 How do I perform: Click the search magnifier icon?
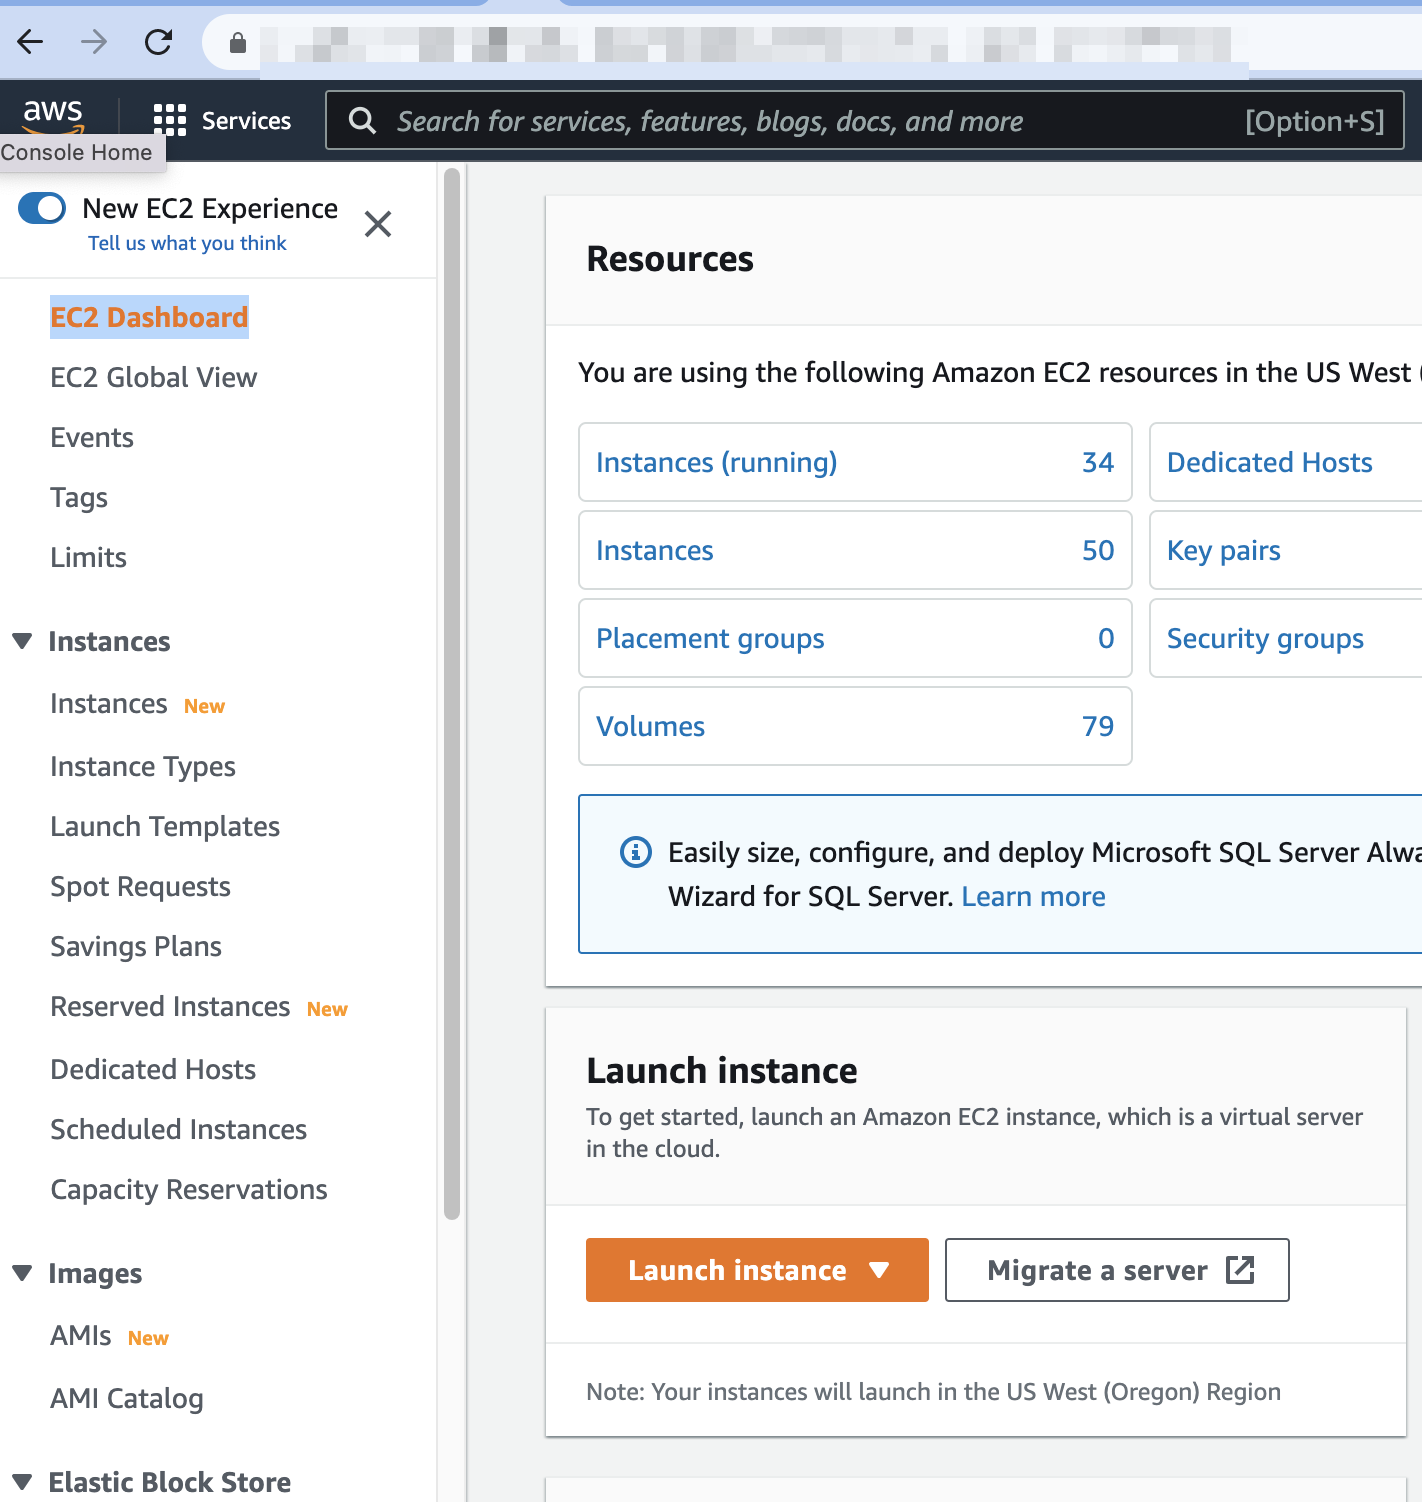tap(362, 121)
